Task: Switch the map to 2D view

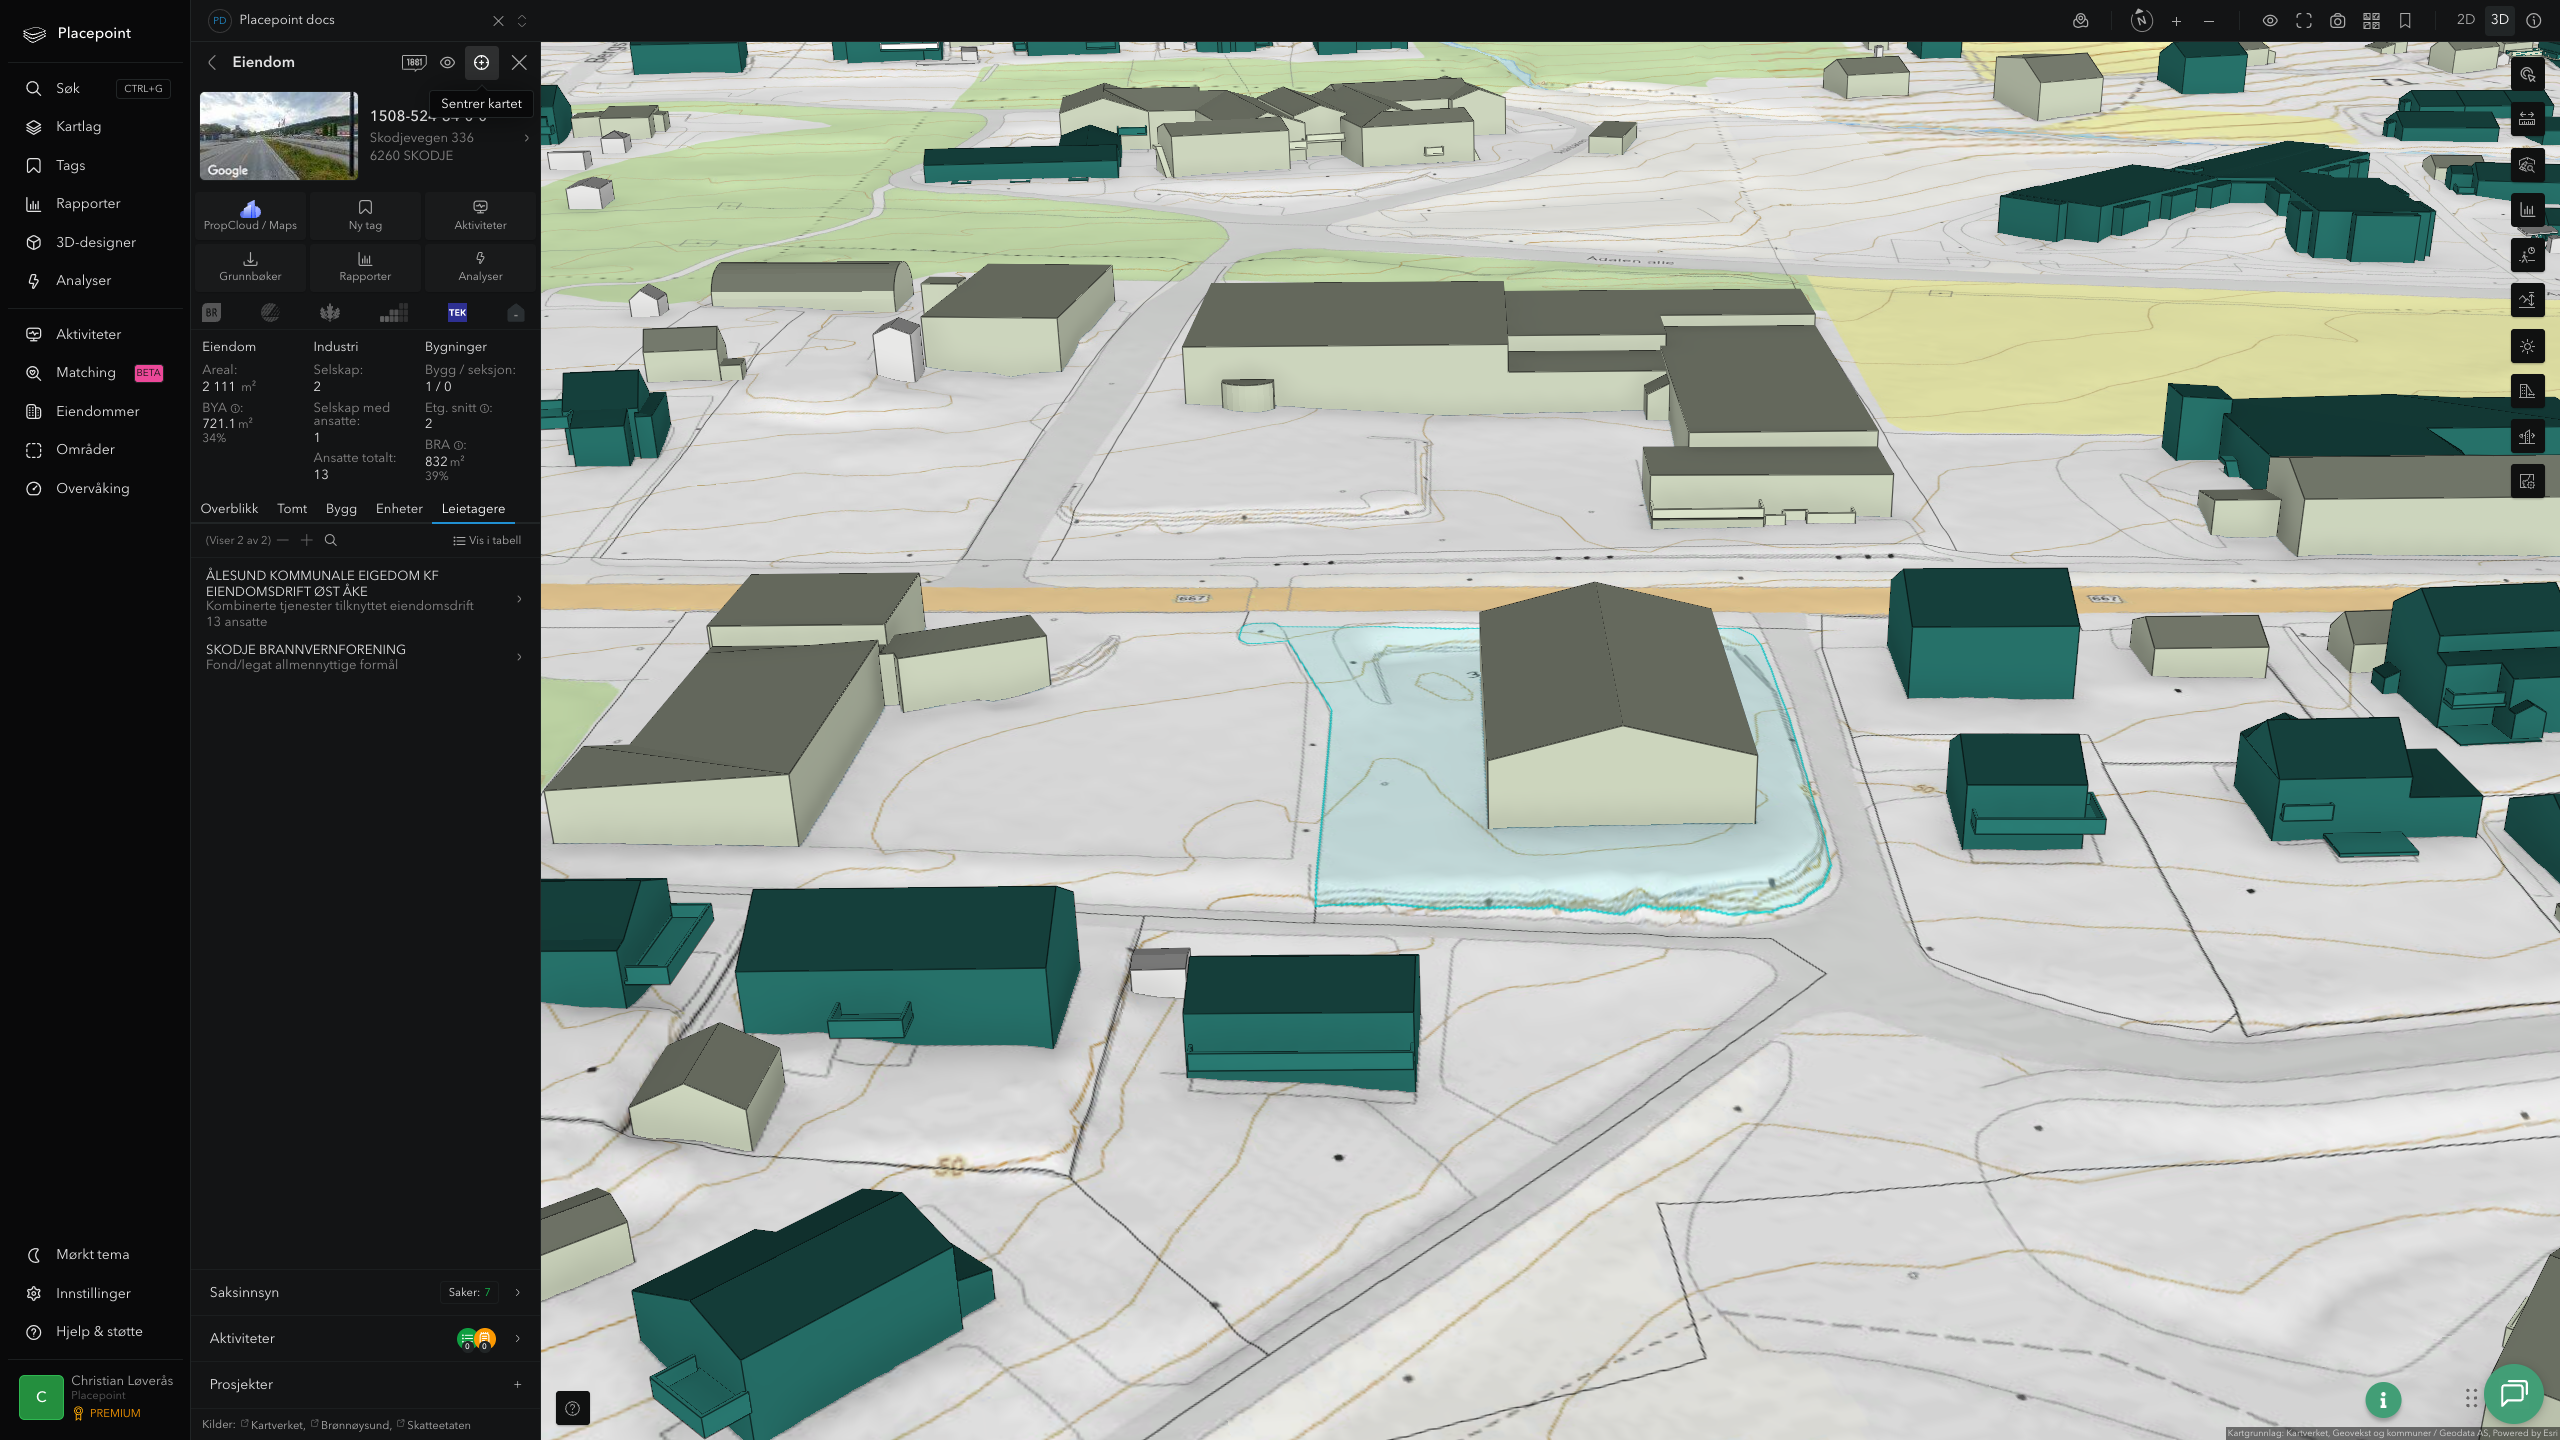Action: (x=2465, y=20)
